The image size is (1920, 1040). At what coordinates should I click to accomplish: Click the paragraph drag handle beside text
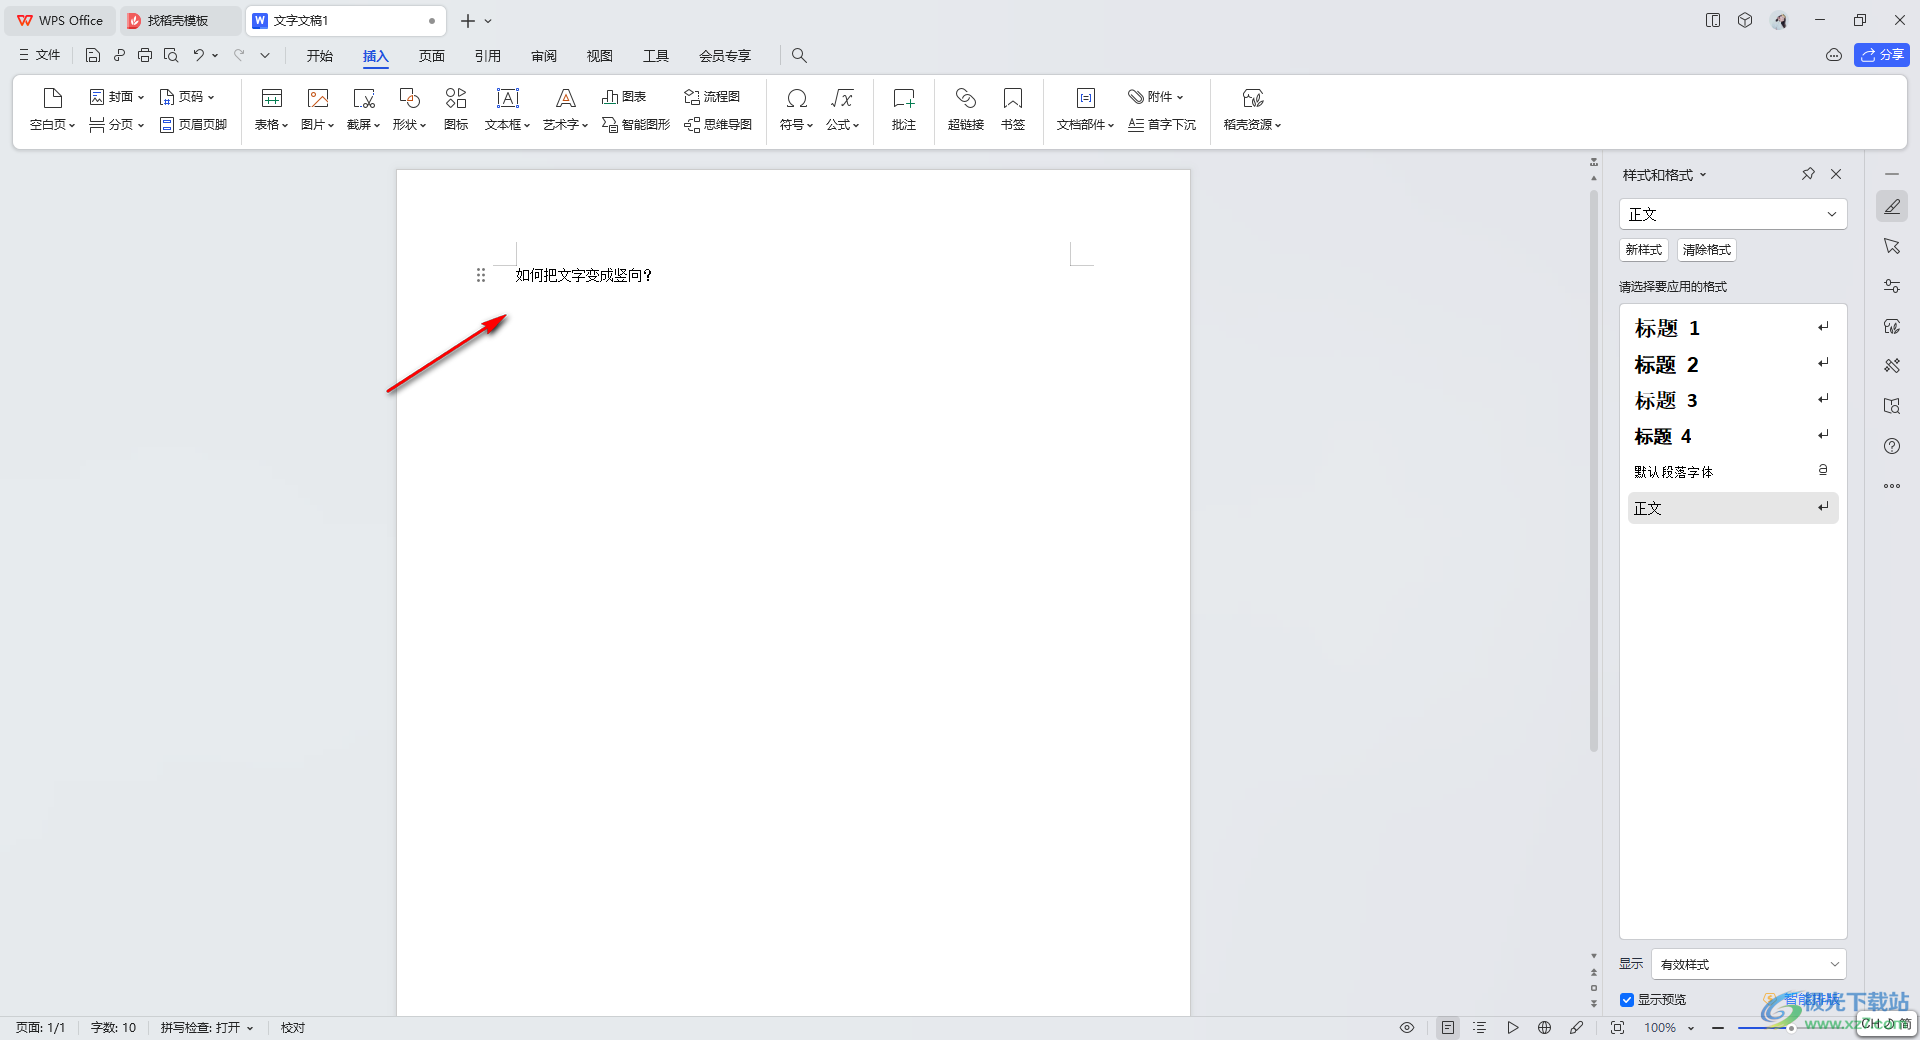[x=481, y=275]
